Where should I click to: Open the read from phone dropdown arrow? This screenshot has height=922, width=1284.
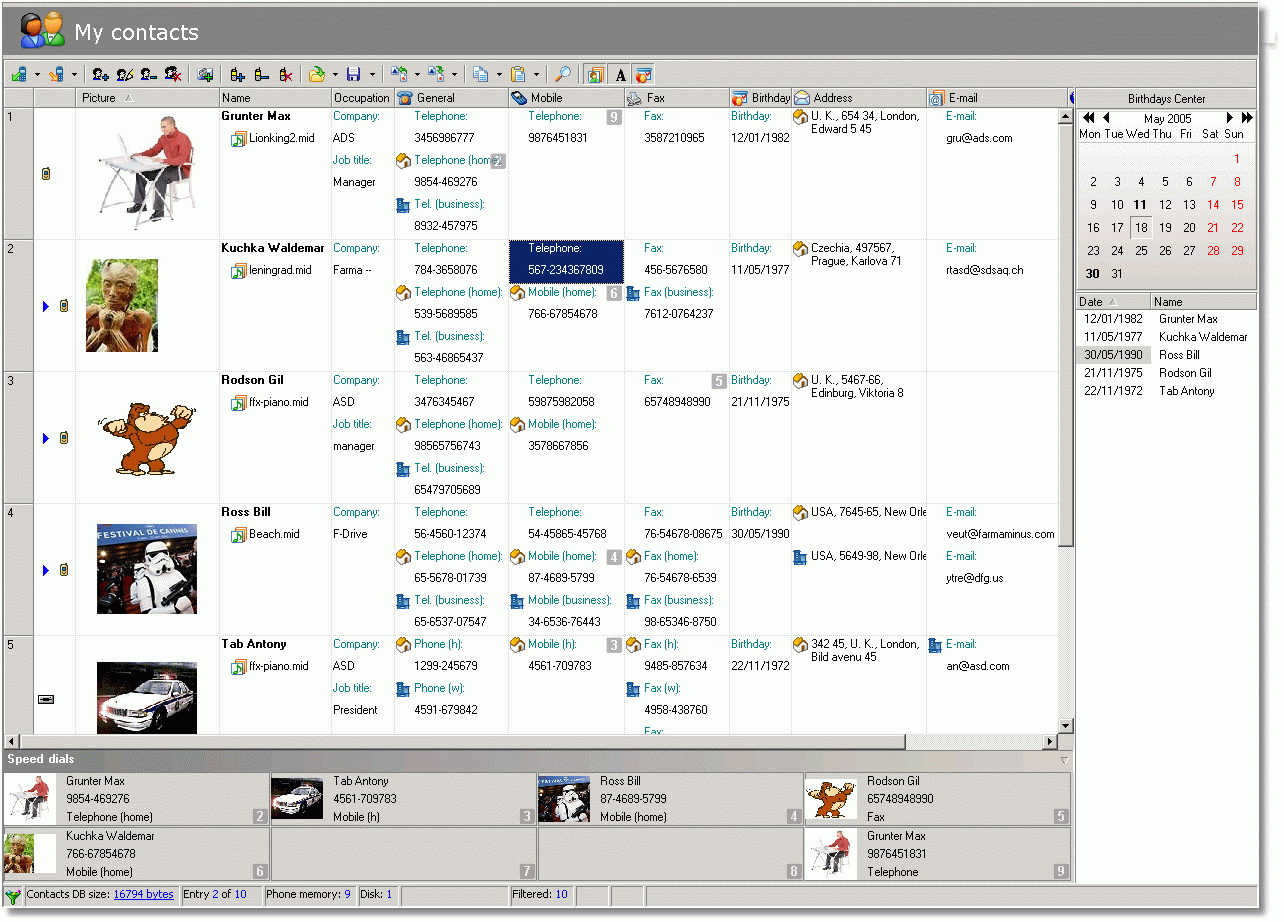[x=37, y=75]
